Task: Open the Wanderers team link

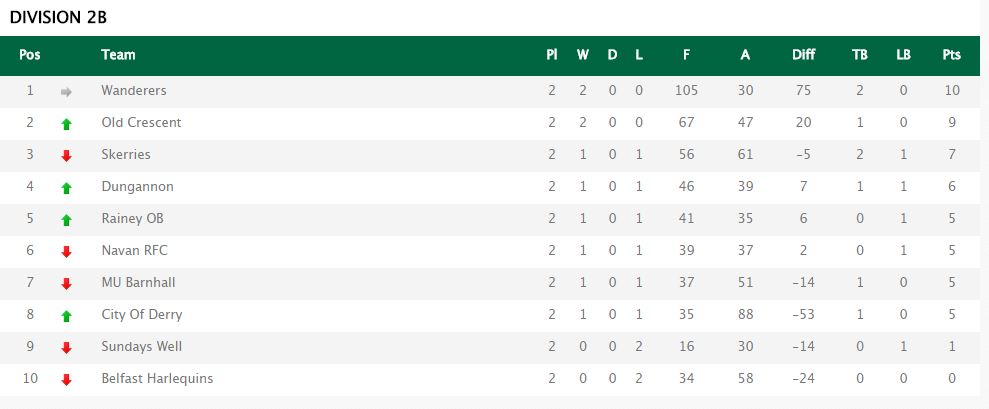Action: point(134,91)
